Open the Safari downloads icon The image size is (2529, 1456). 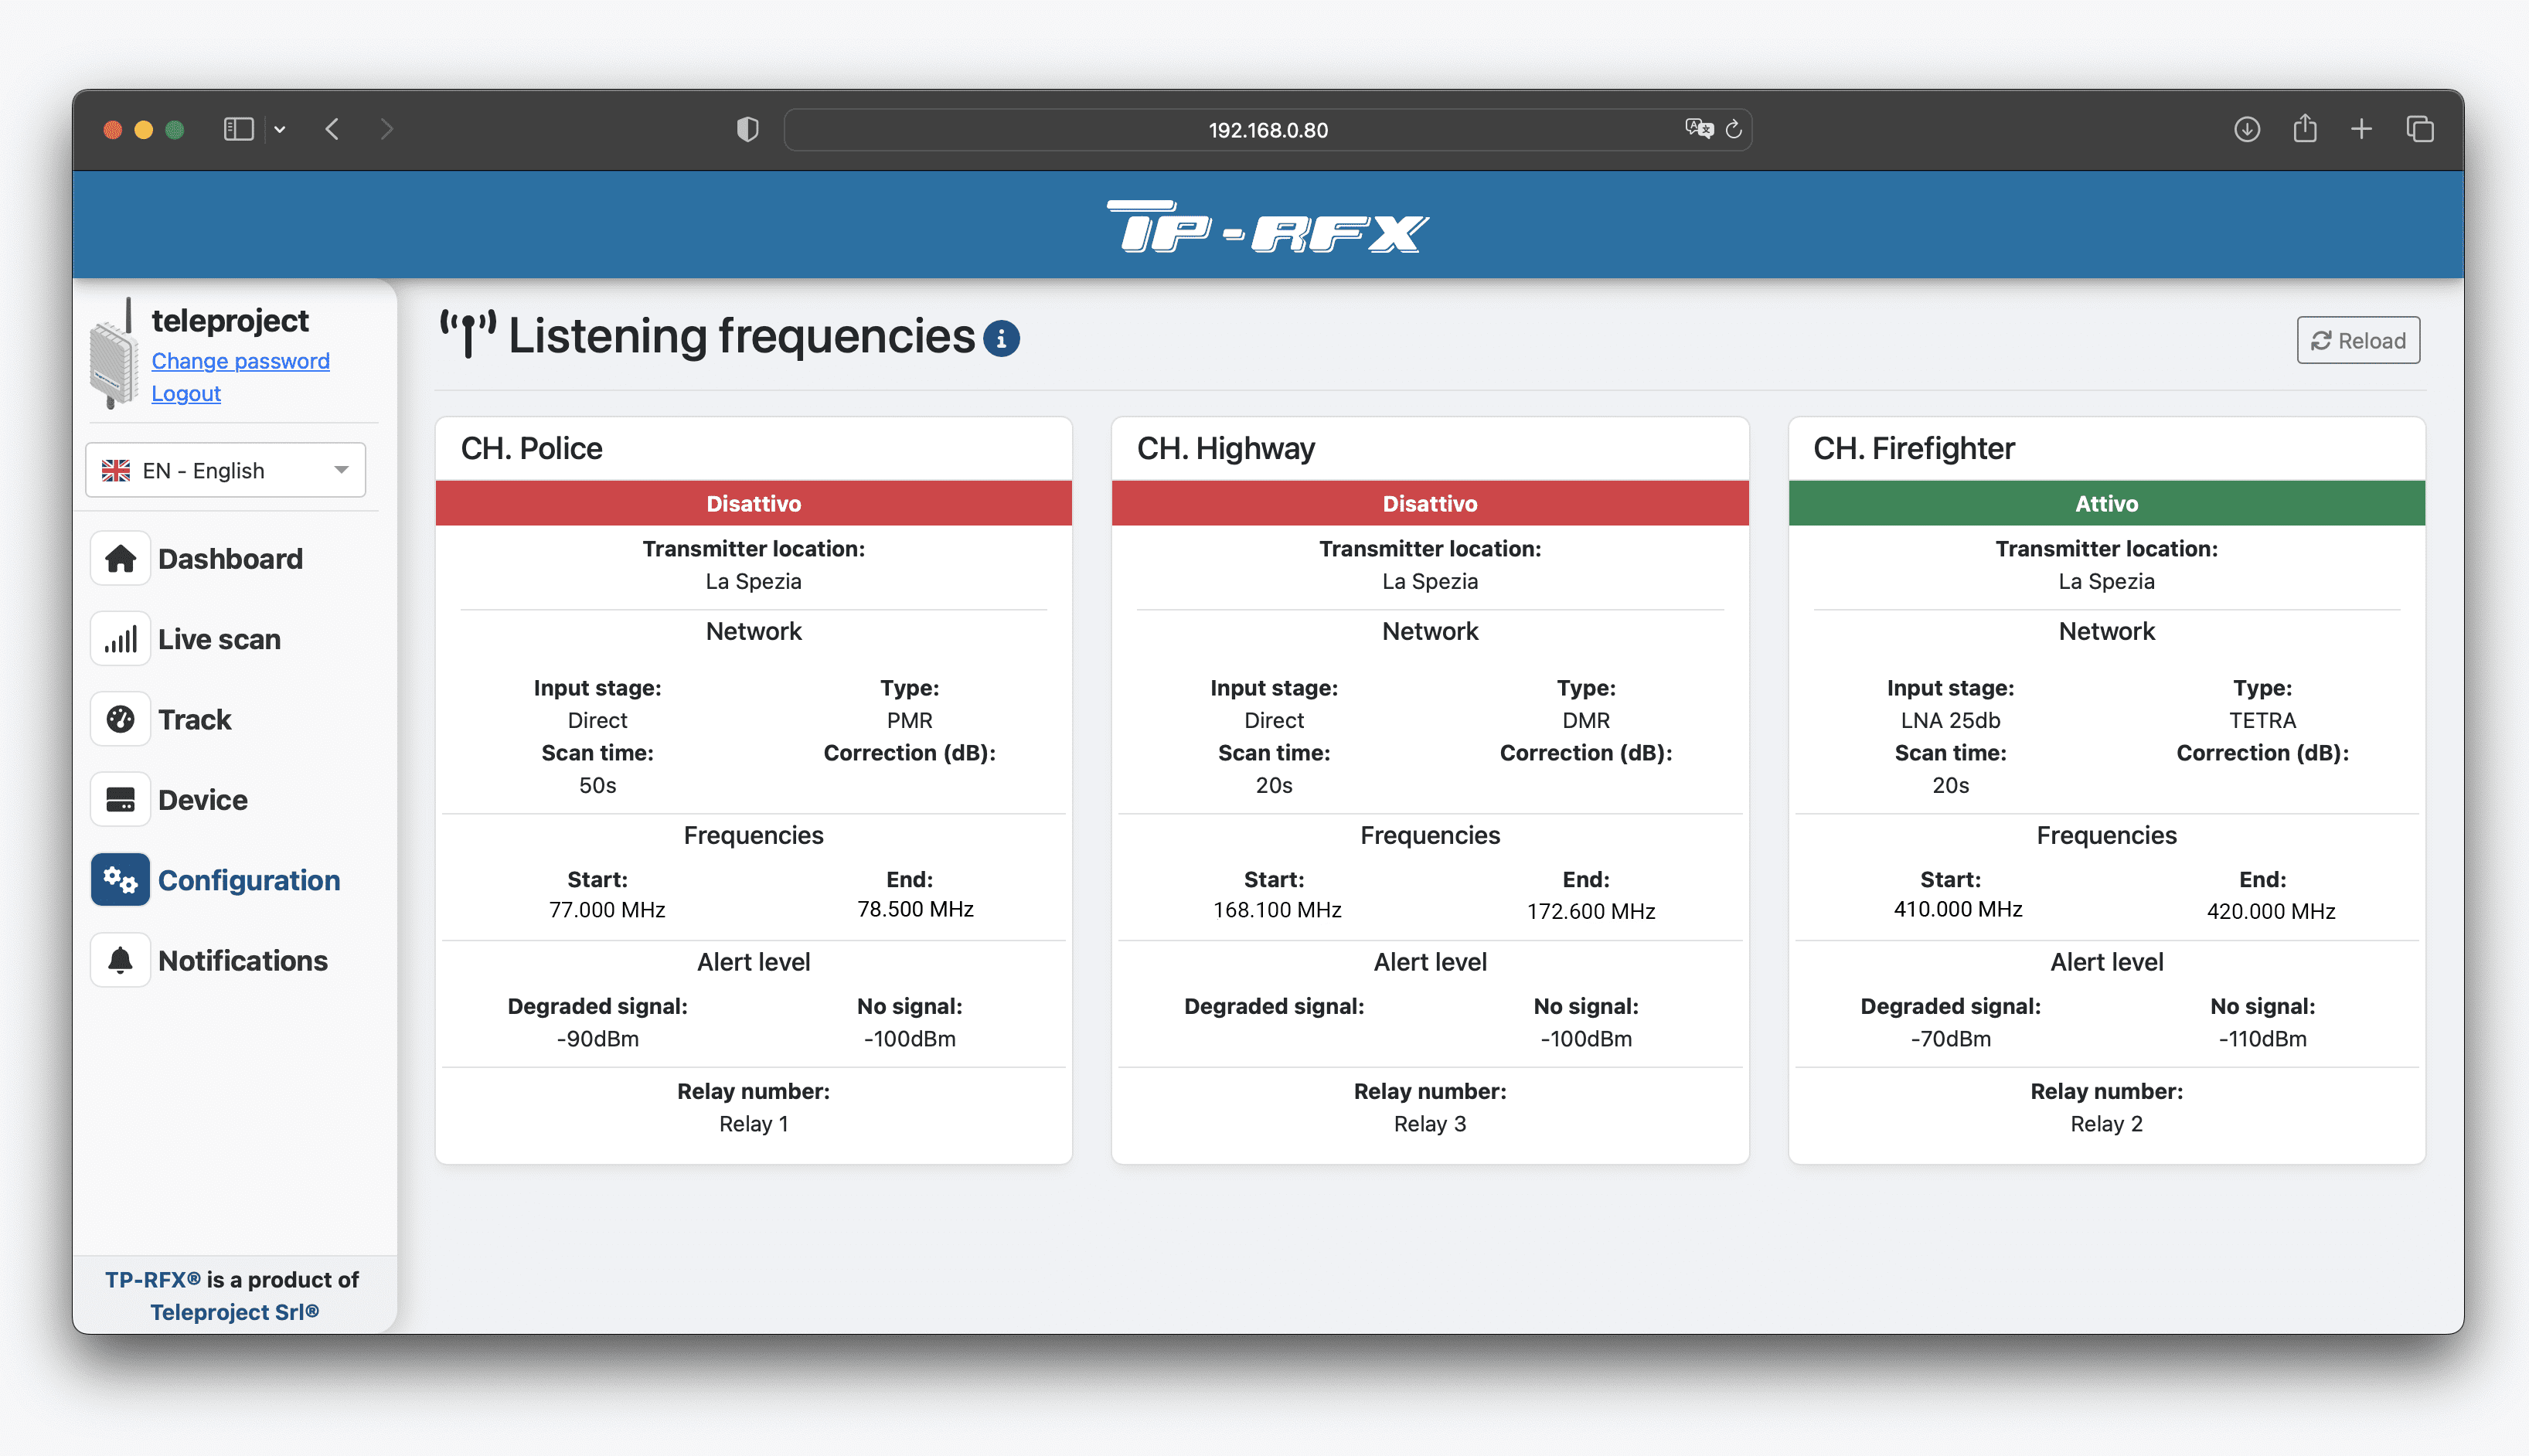[2246, 129]
